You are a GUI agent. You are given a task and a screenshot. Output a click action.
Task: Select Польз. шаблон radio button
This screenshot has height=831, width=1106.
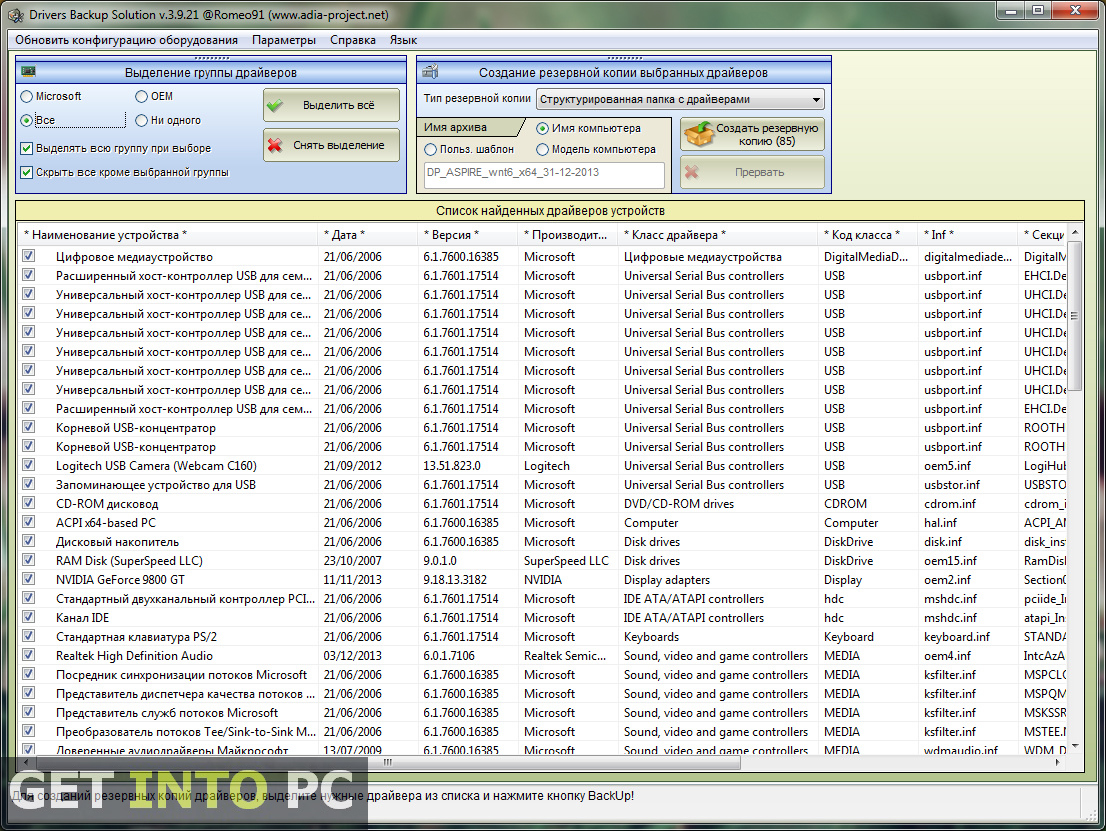click(x=430, y=150)
